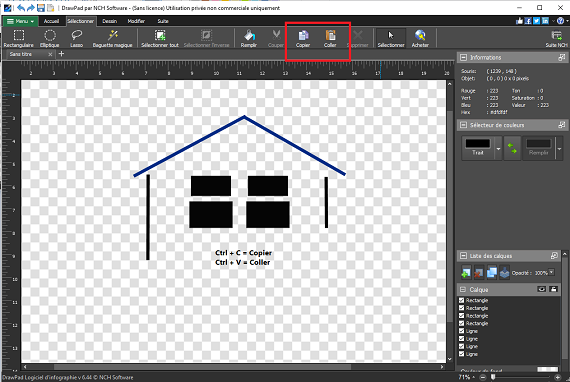The image size is (570, 382).
Task: Close the Sans titre document tab
Action: tap(50, 54)
